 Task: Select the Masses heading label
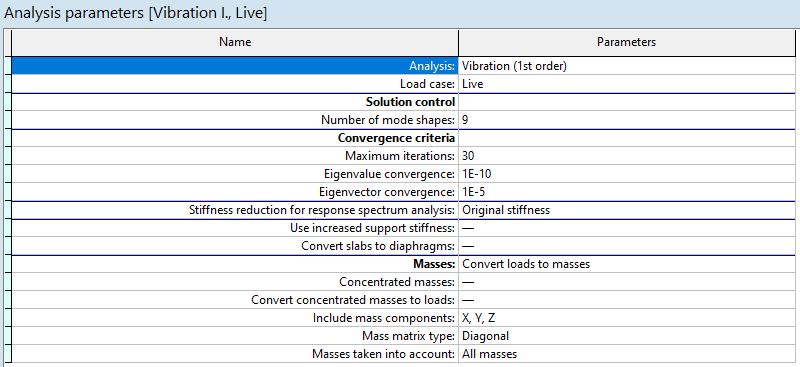434,264
